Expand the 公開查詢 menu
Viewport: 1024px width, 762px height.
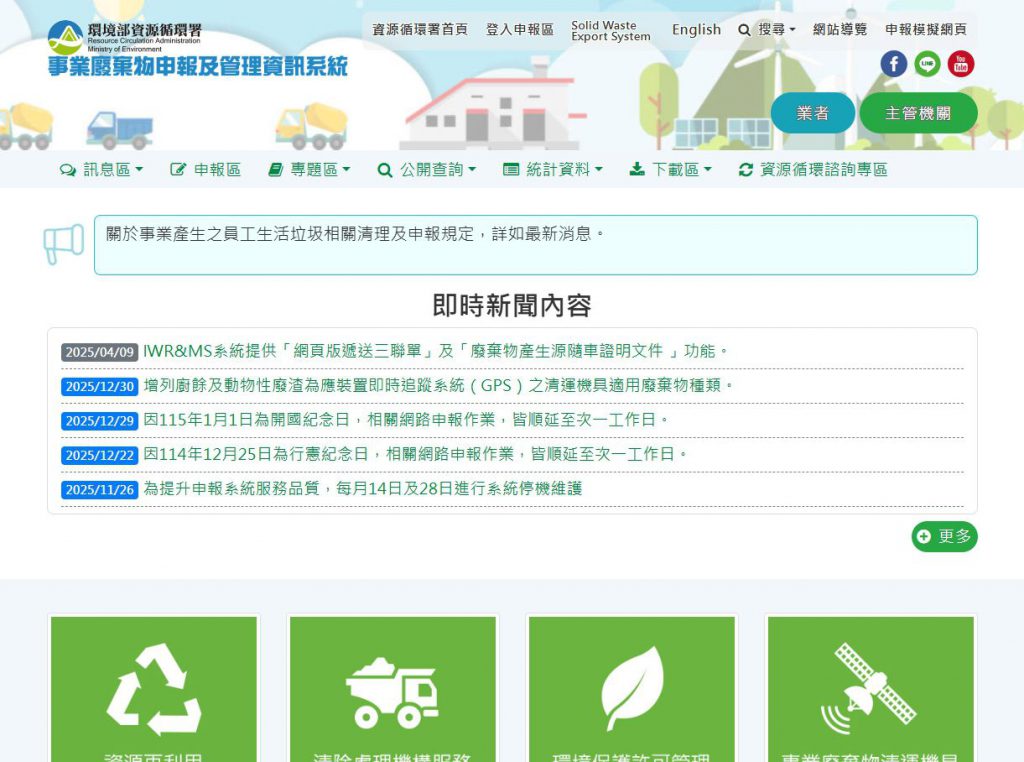coord(427,170)
